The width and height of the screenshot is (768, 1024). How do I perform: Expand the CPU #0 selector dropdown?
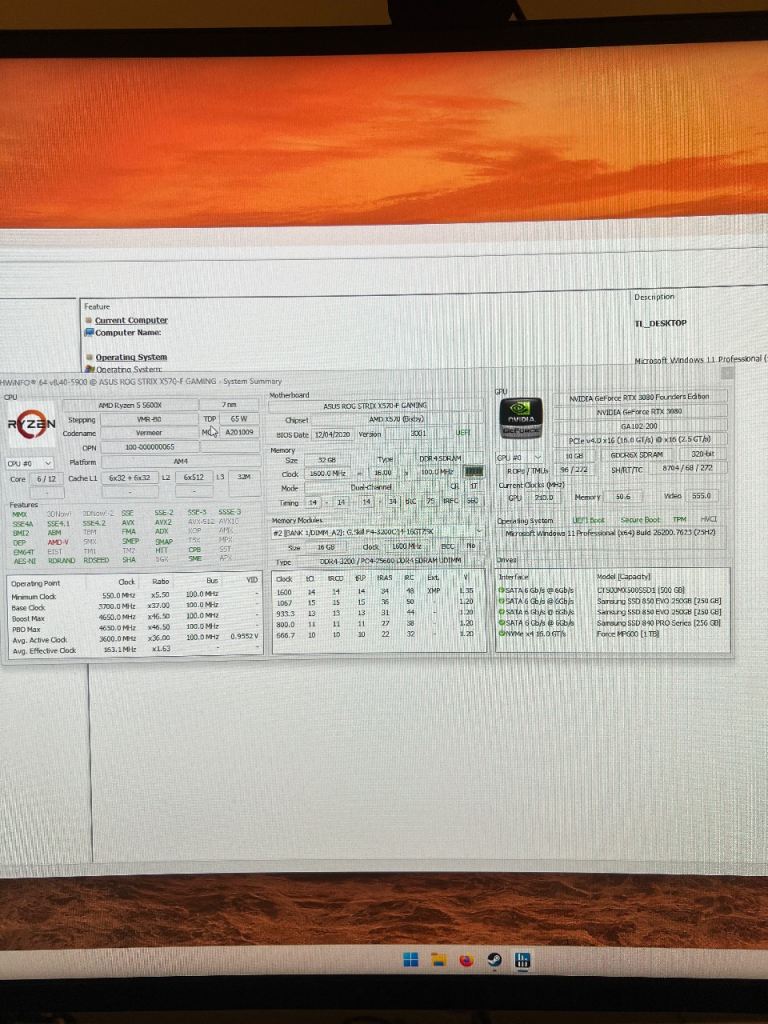(x=29, y=463)
